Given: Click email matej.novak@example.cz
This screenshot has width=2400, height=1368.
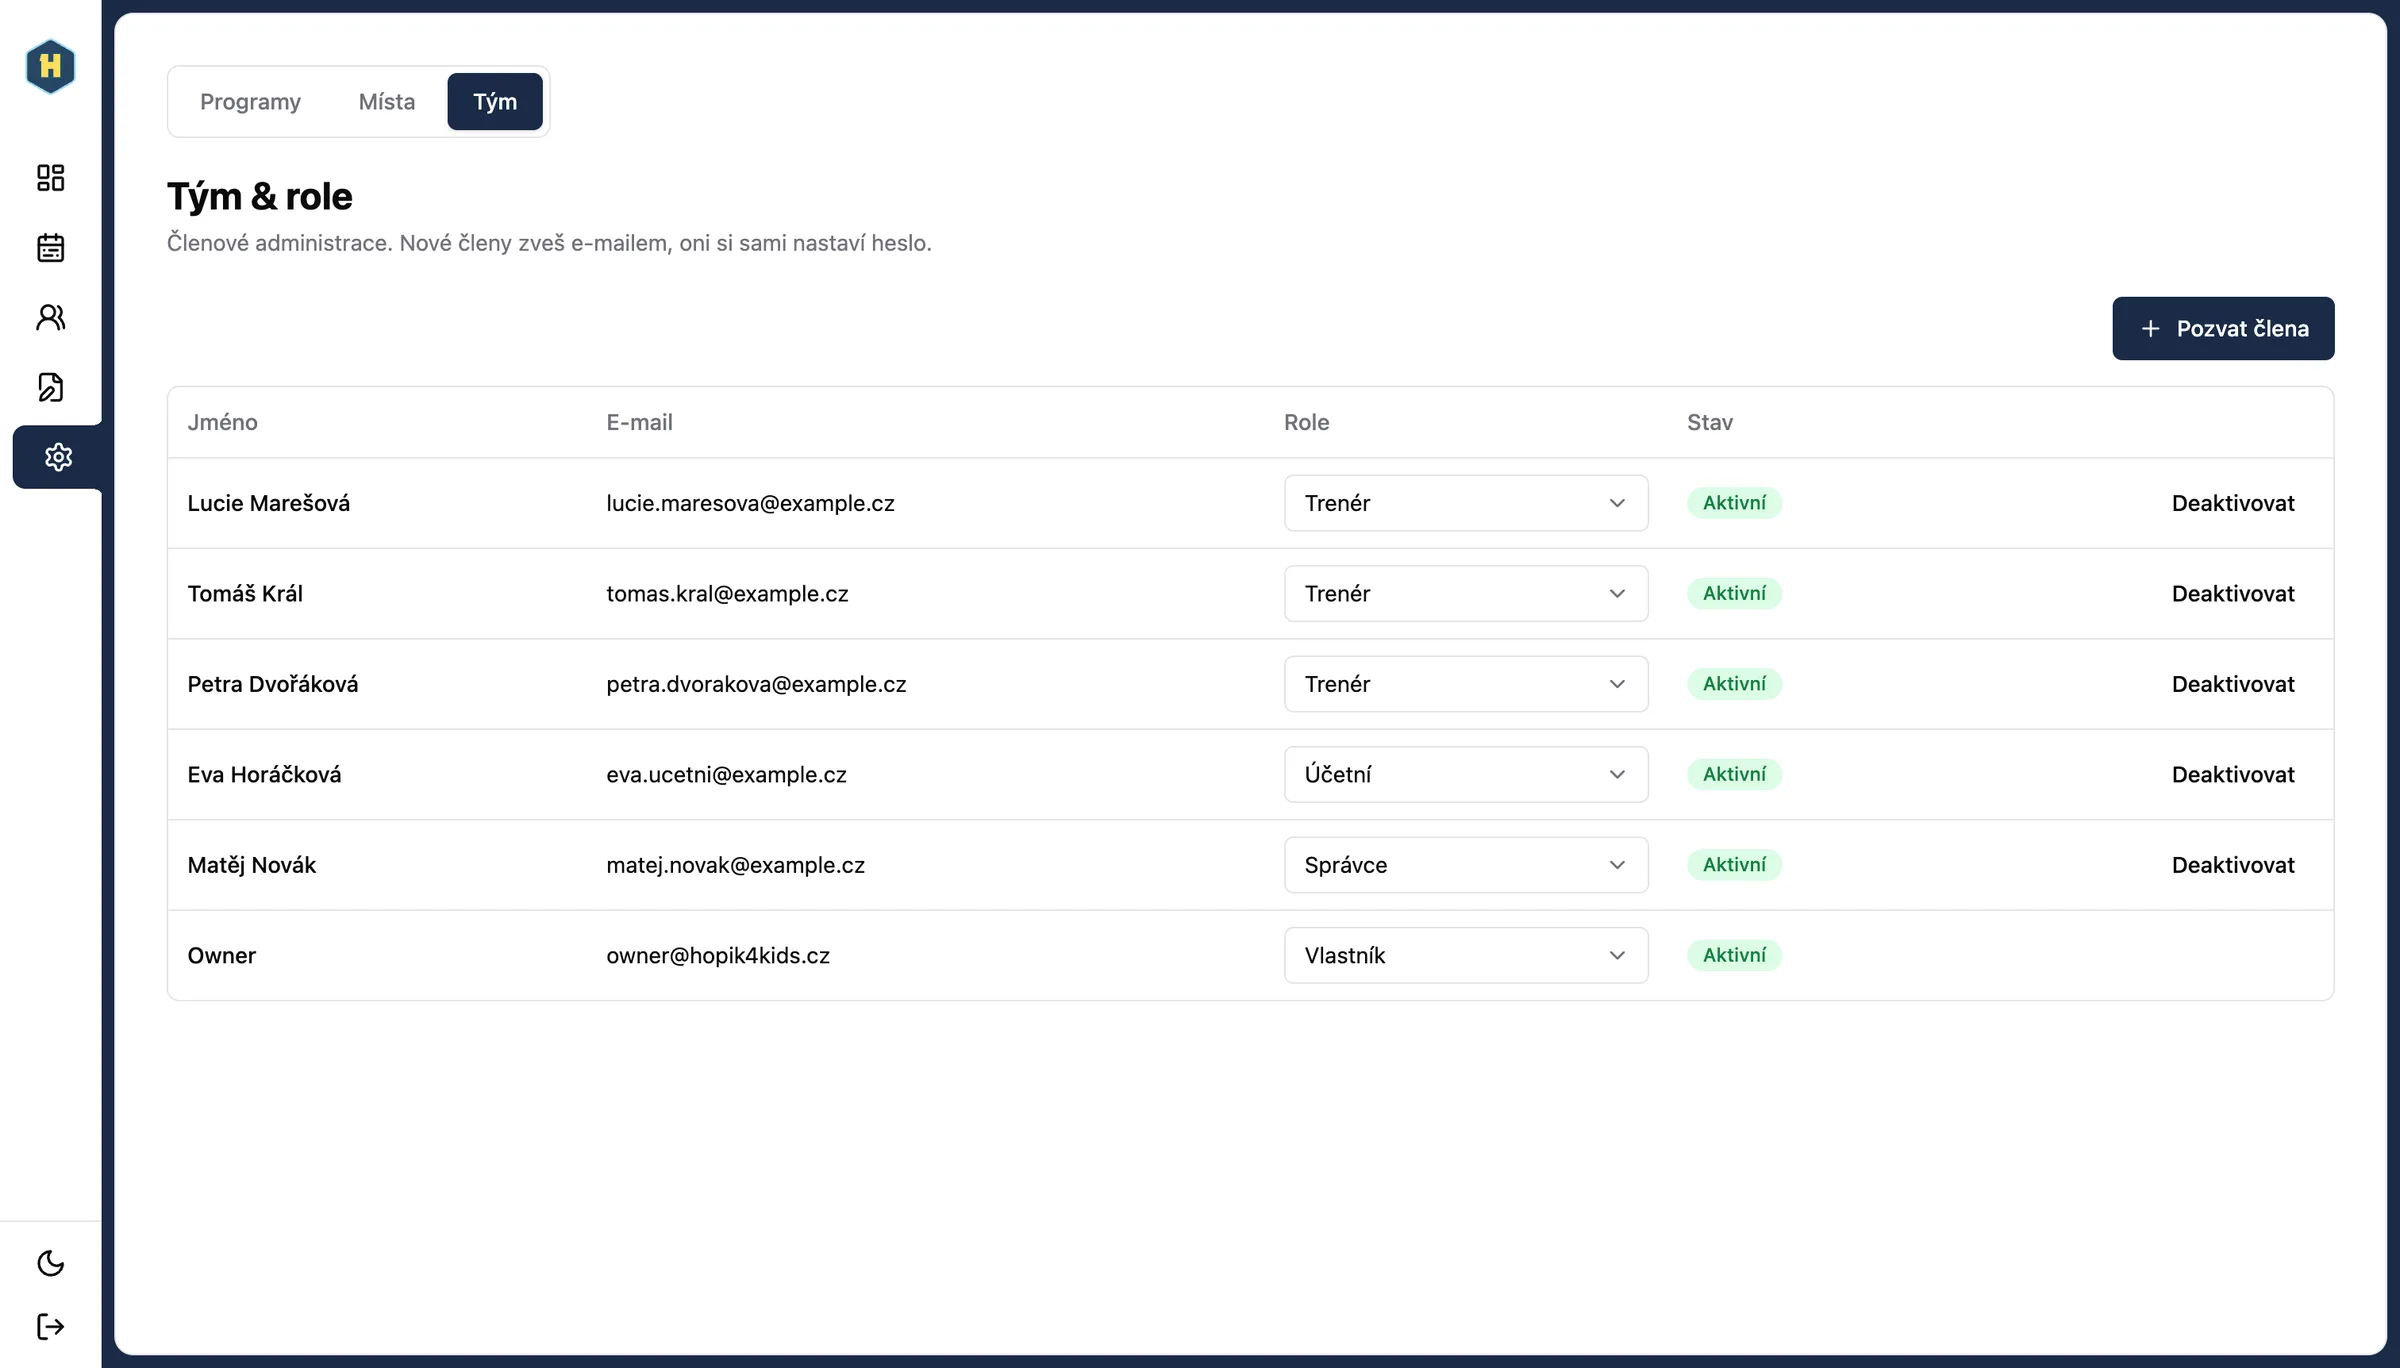Looking at the screenshot, I should point(735,865).
